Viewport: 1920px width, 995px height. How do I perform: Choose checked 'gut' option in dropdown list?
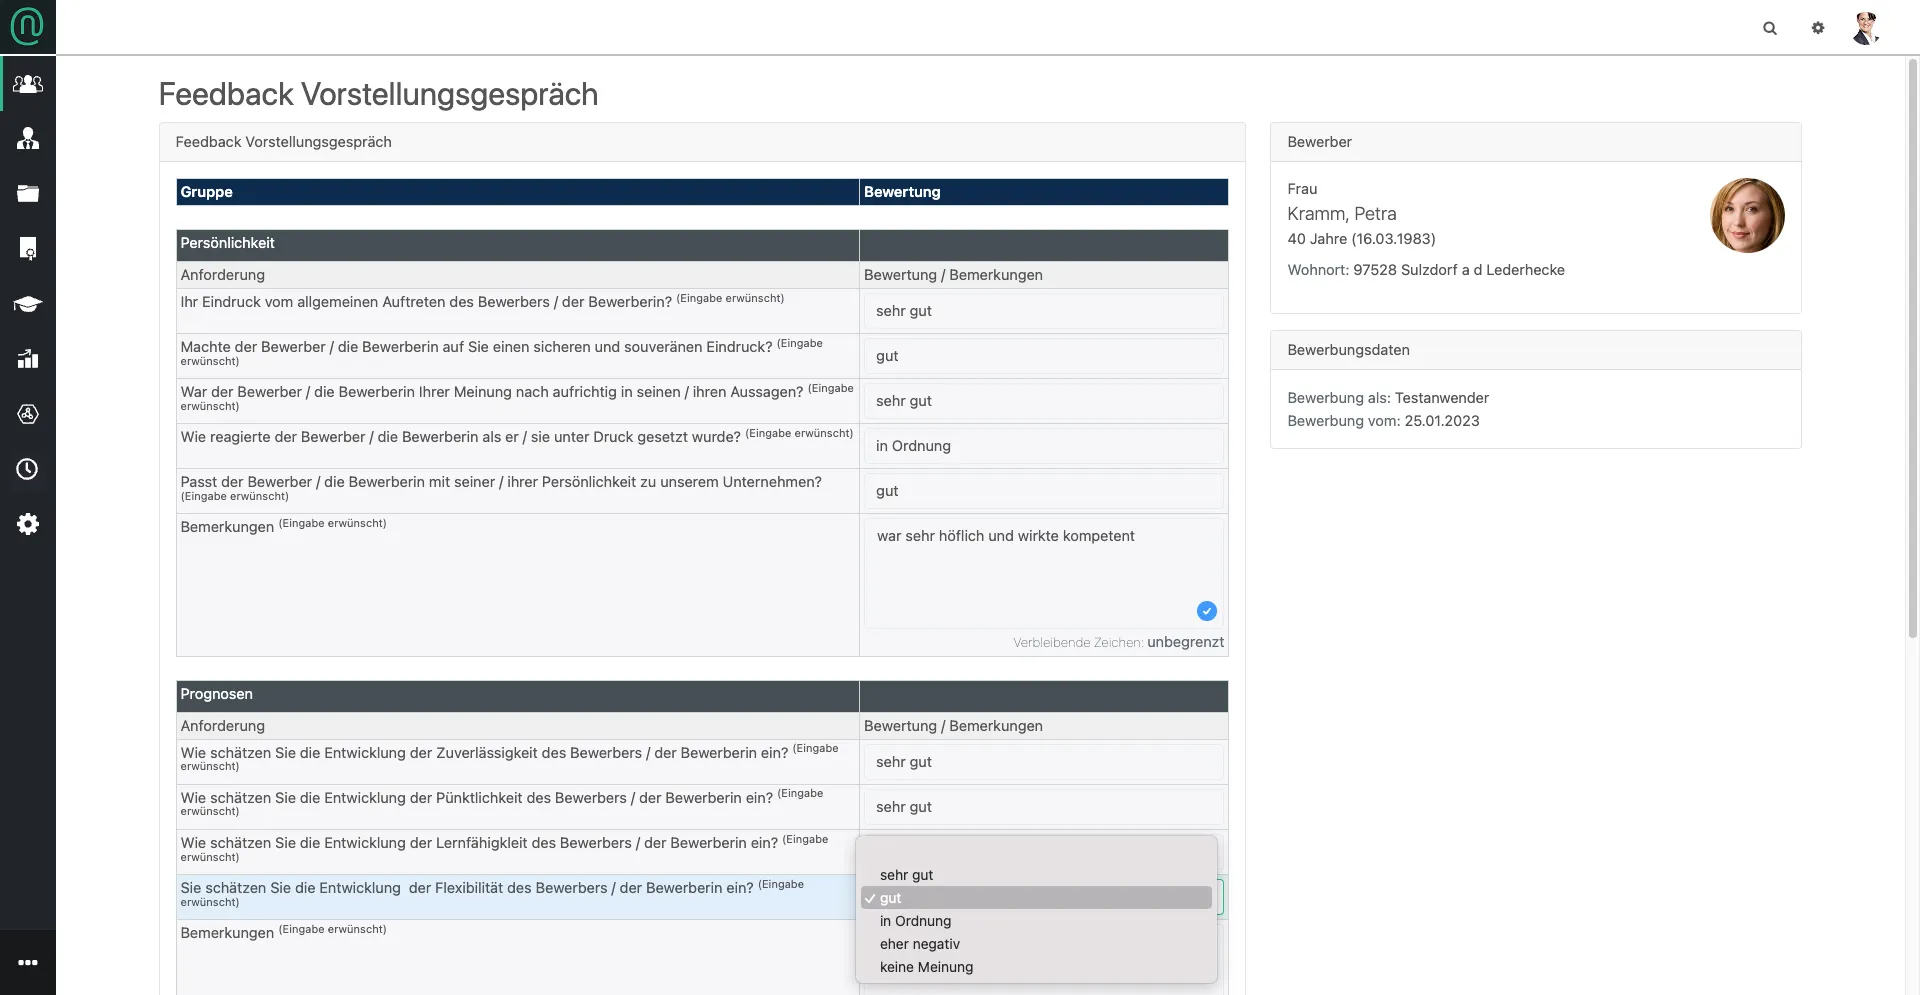(x=1036, y=898)
